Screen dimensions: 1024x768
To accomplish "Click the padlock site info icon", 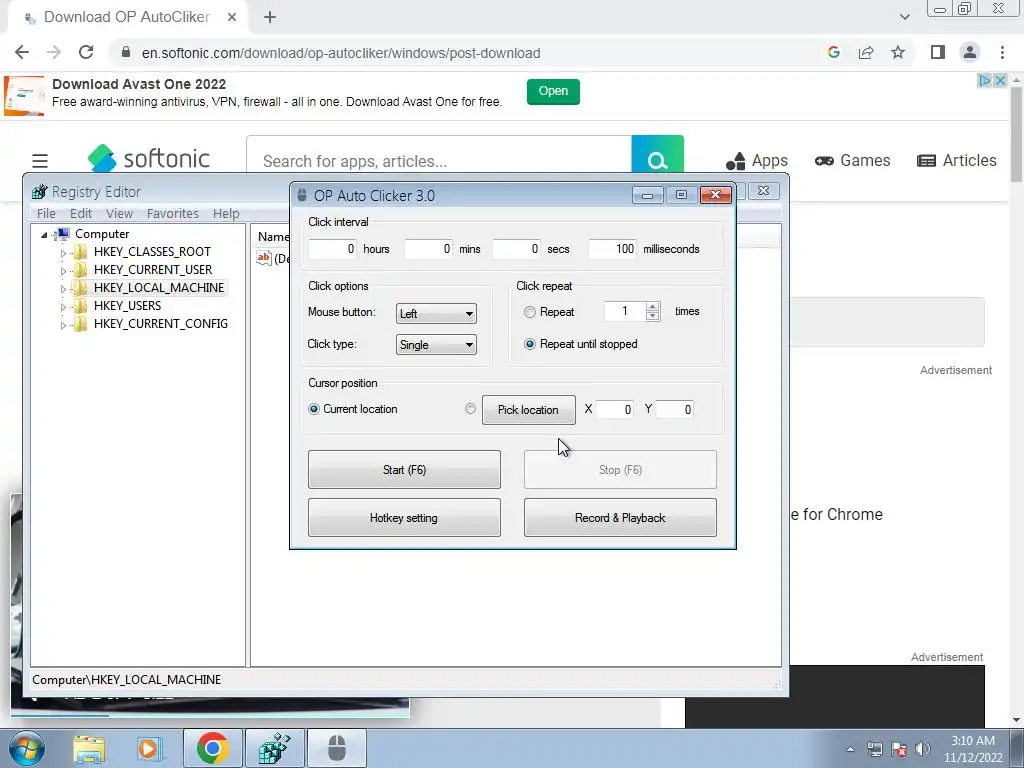I will point(126,53).
